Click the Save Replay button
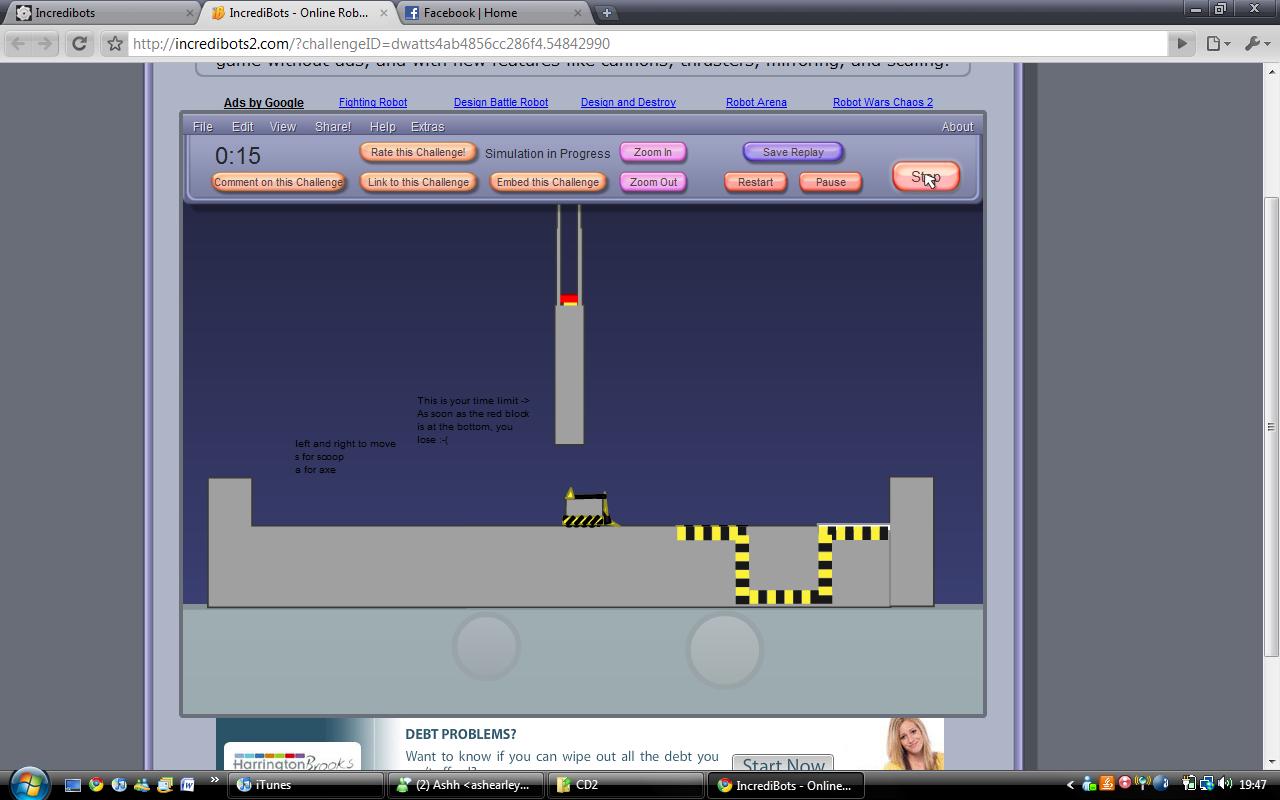The image size is (1280, 800). click(x=793, y=152)
